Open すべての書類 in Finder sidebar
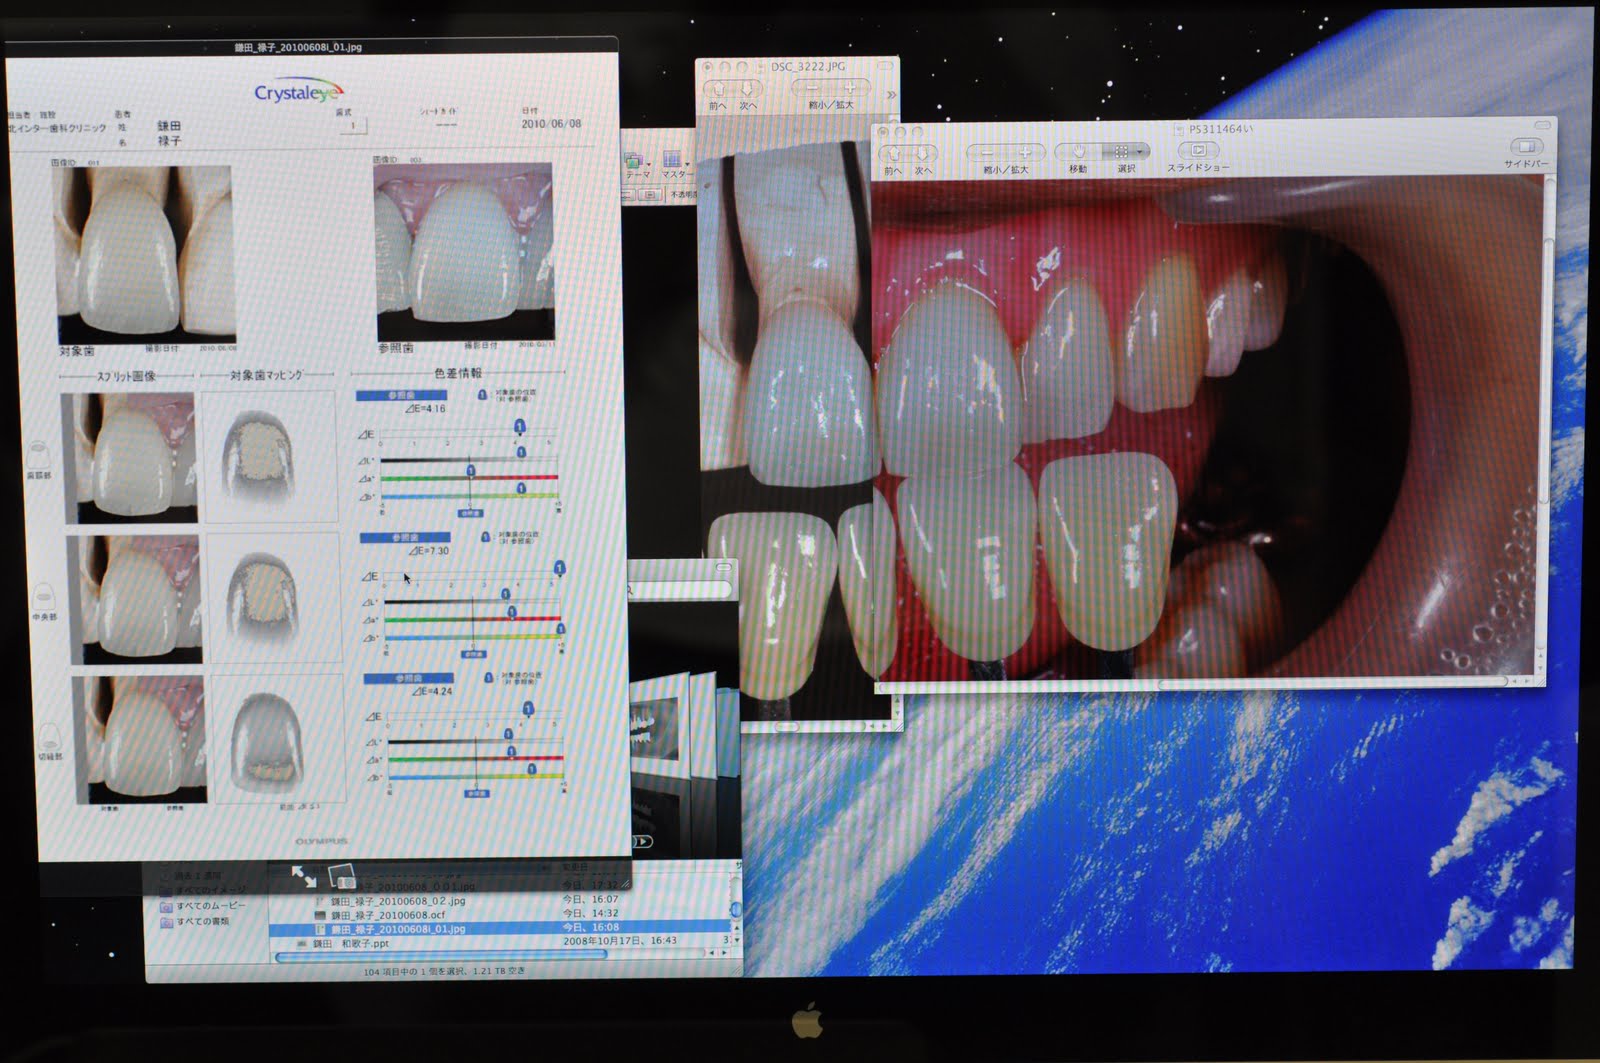This screenshot has height=1063, width=1600. [x=203, y=922]
